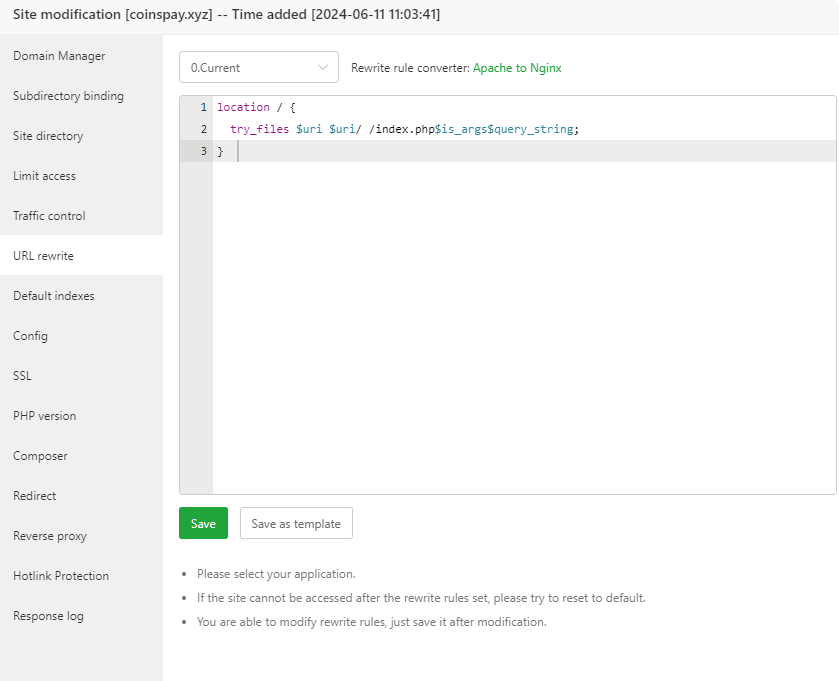Select the URL rewrite tab

(x=43, y=256)
